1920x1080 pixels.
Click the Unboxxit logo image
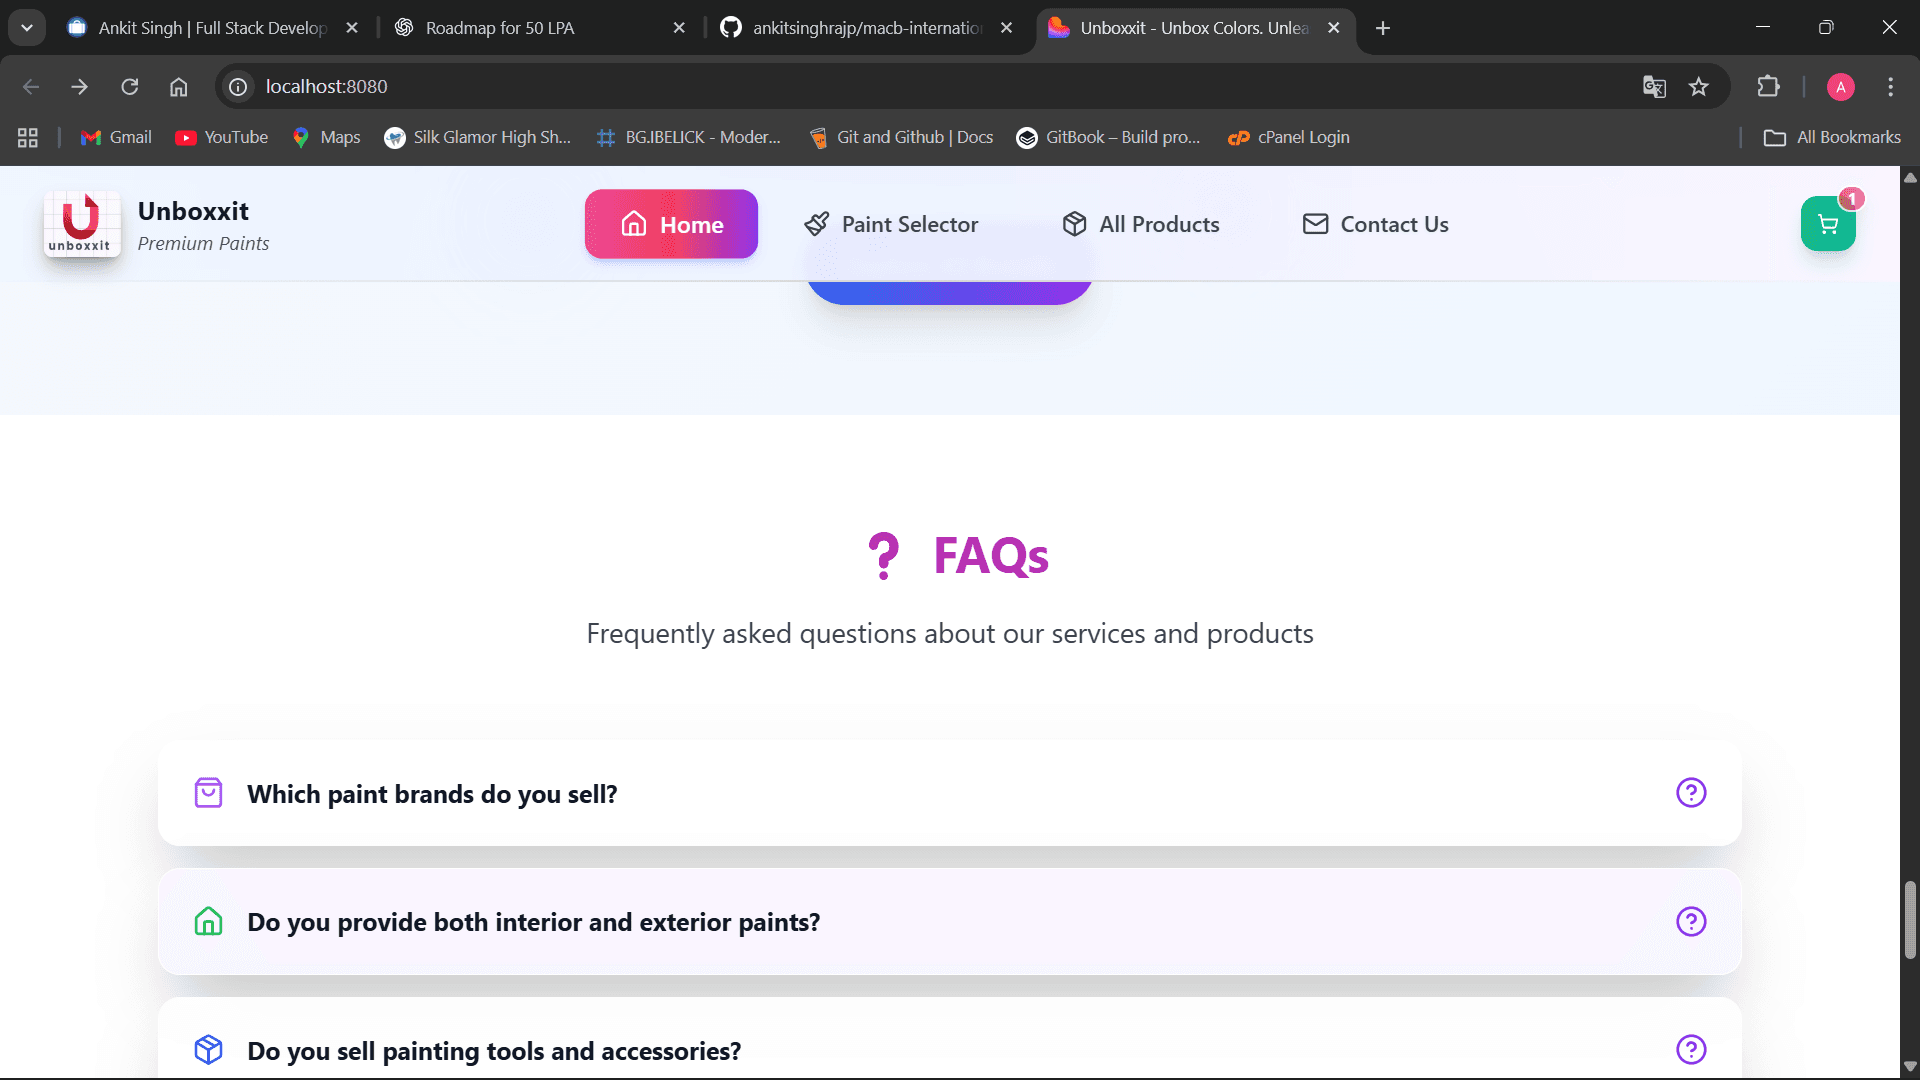81,224
